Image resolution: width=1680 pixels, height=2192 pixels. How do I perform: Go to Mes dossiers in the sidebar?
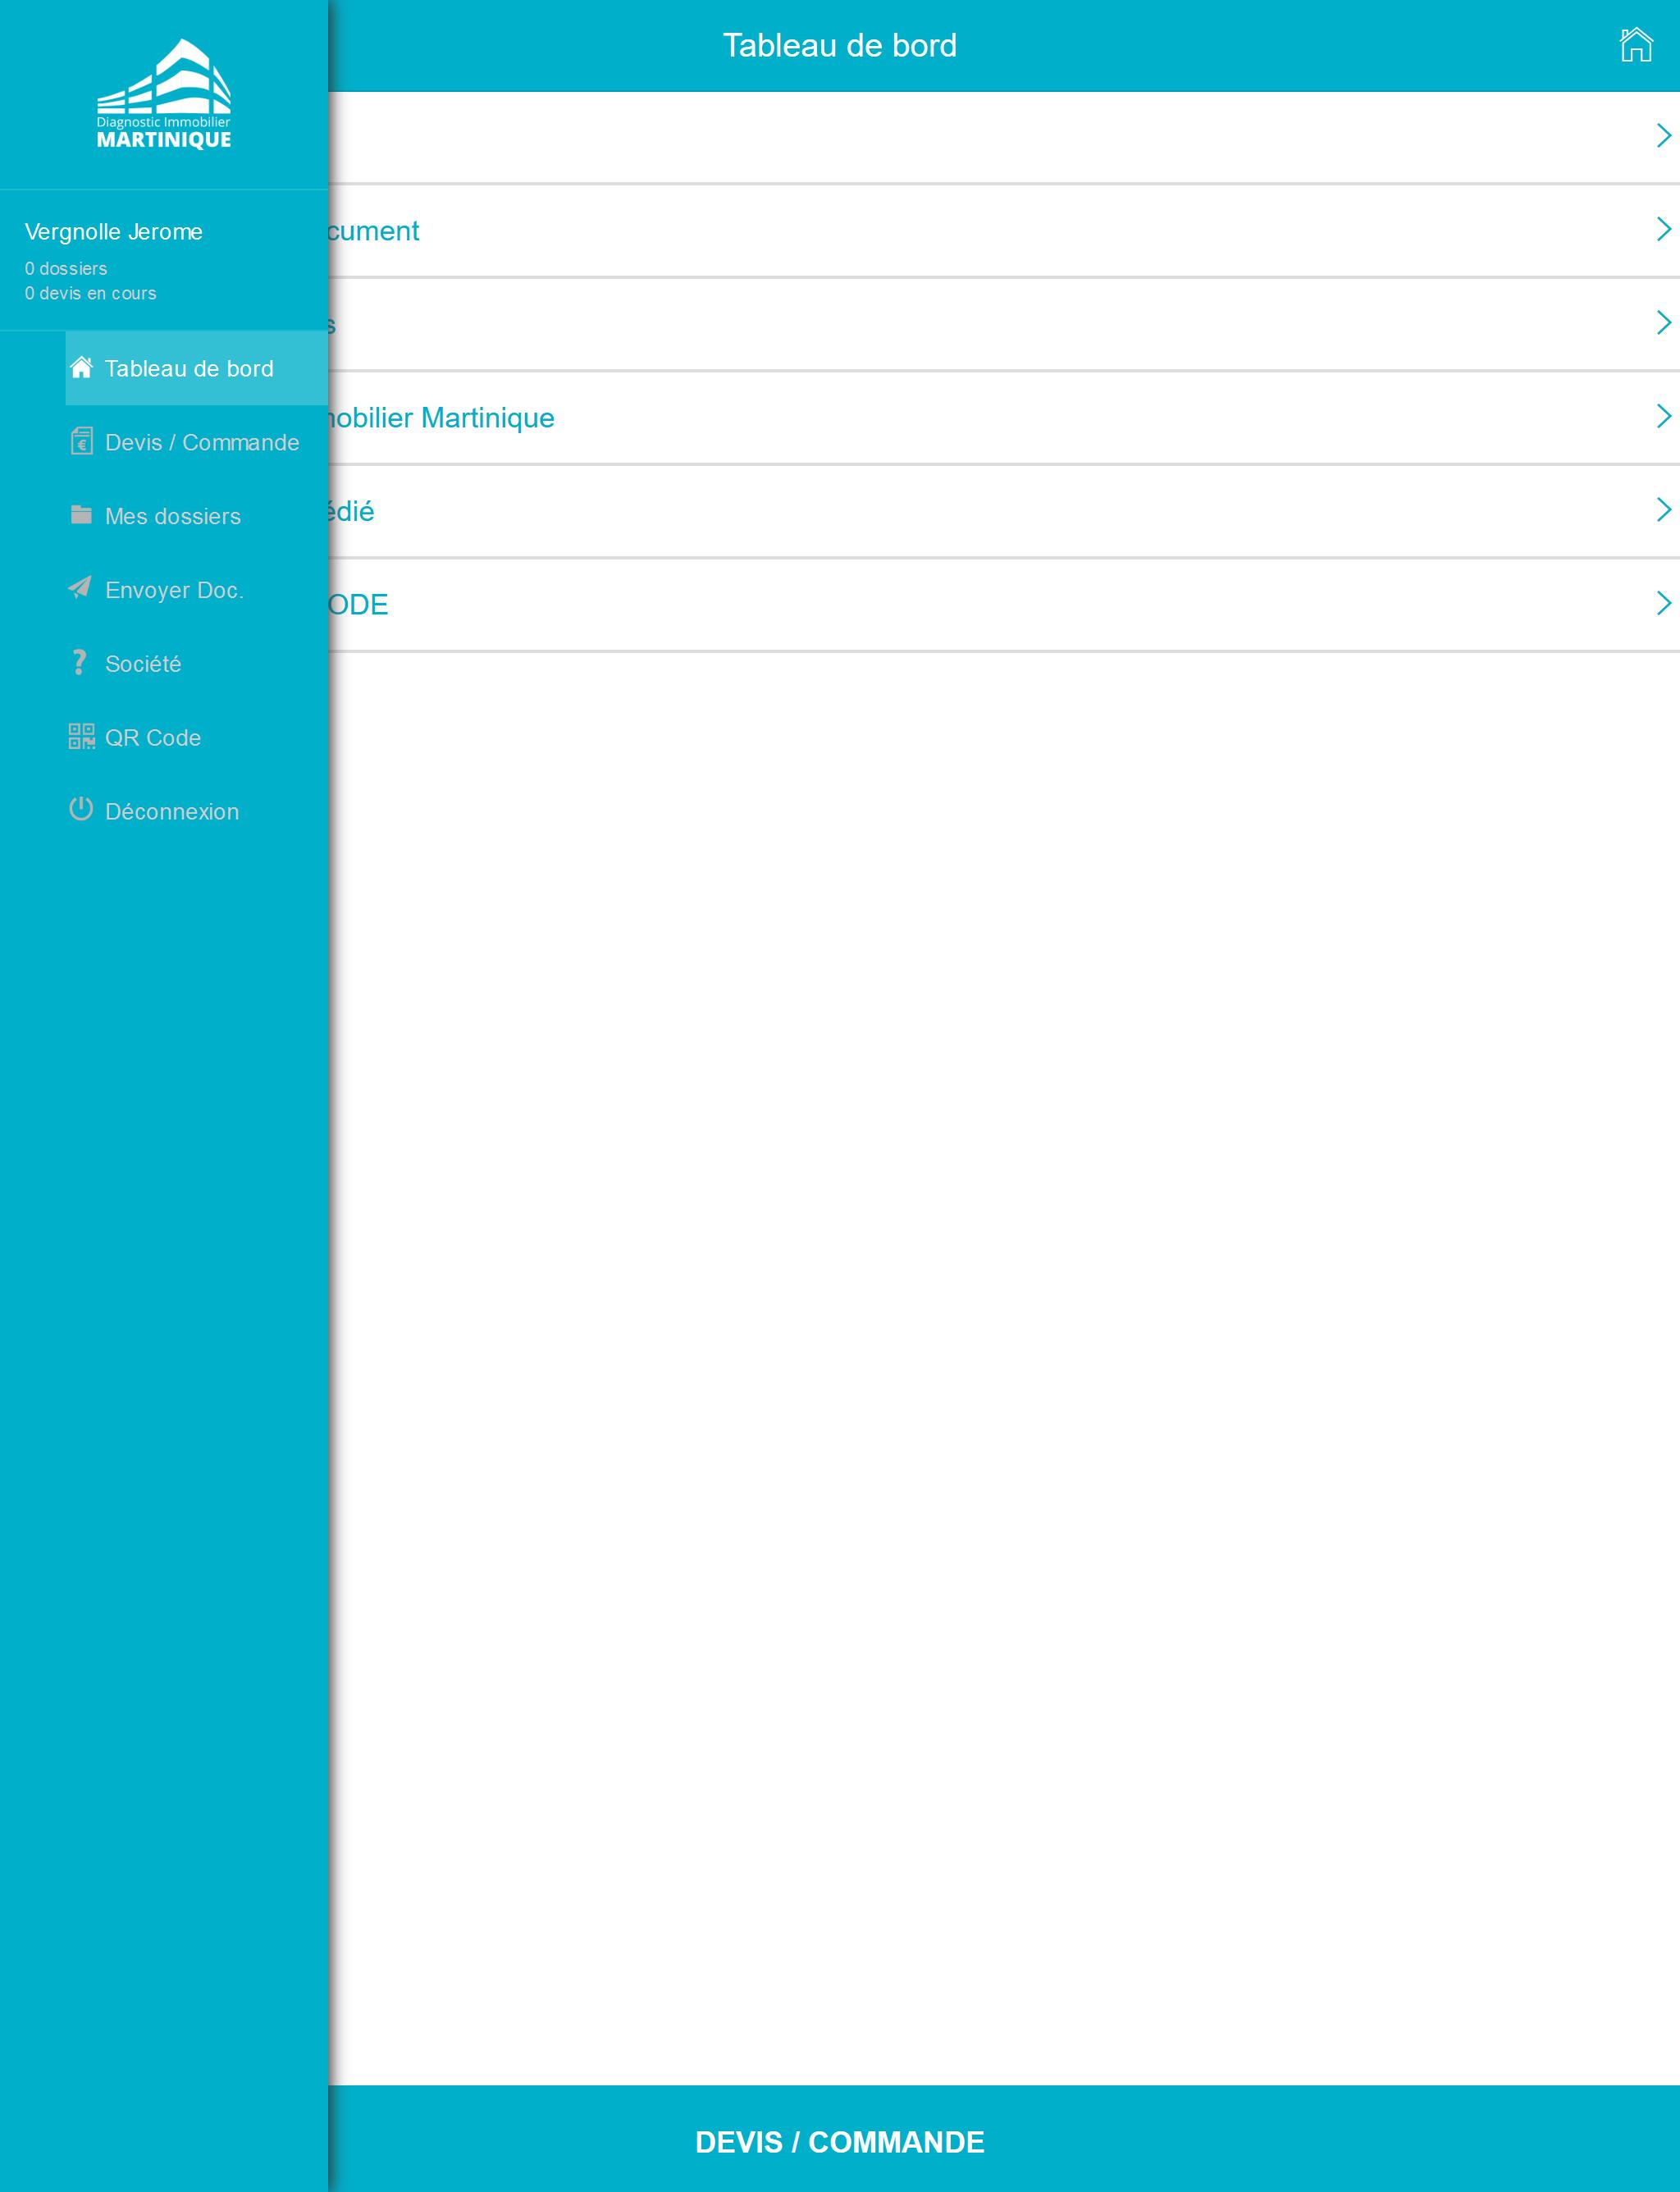click(197, 516)
